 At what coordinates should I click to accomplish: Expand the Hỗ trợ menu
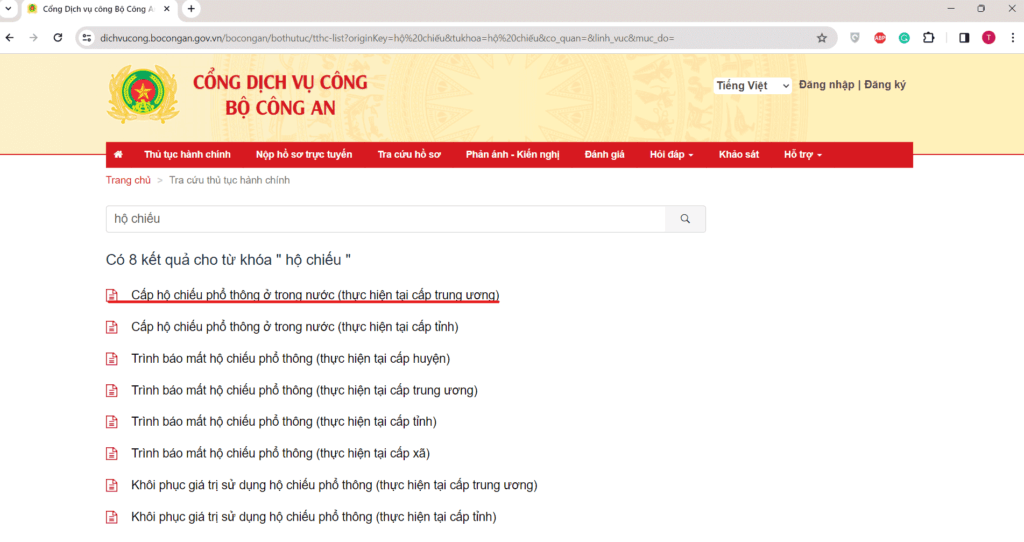coord(803,155)
